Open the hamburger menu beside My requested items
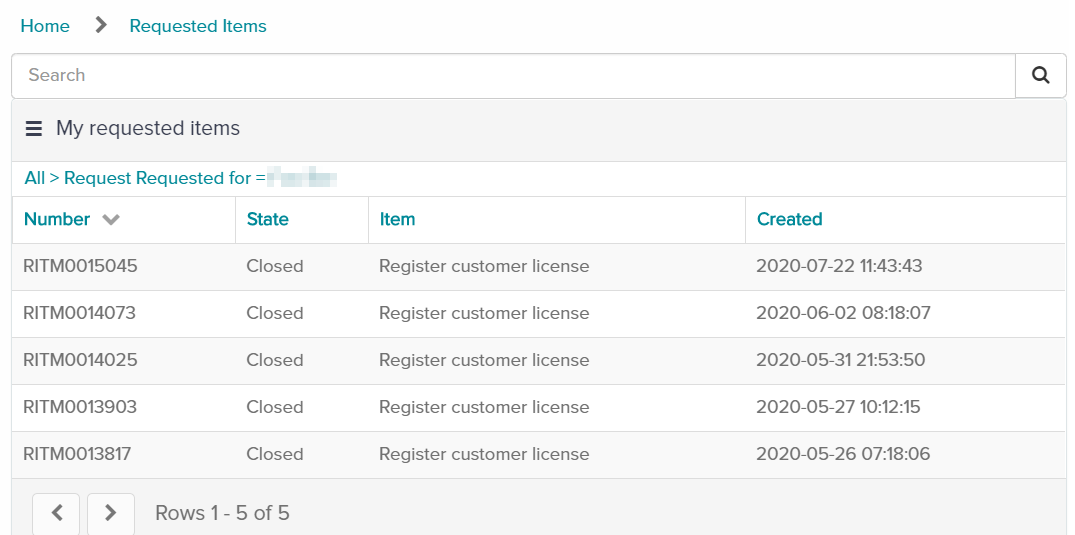Image resolution: width=1075 pixels, height=535 pixels. click(34, 129)
